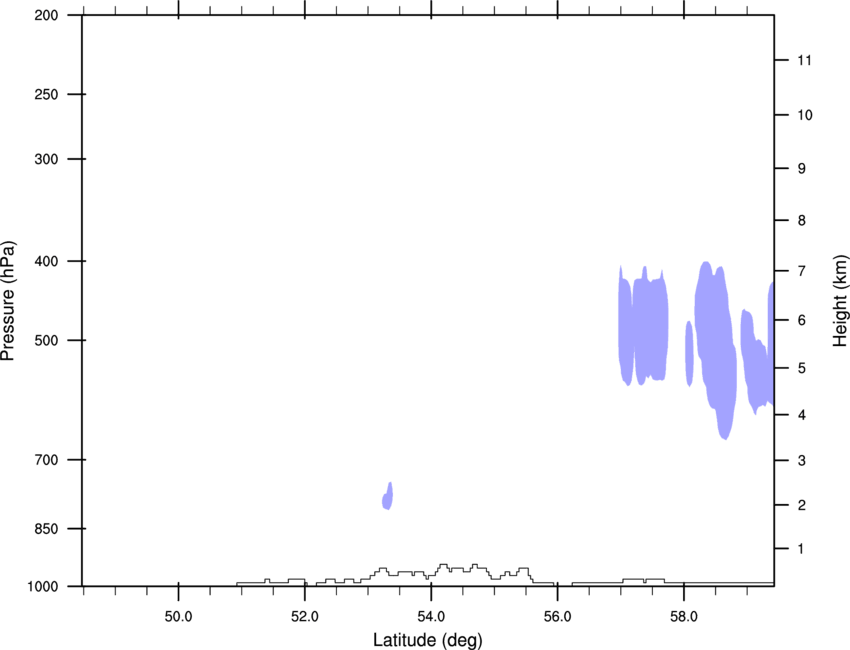Pick the 9 km height label
This screenshot has height=650, width=850.
(x=802, y=169)
